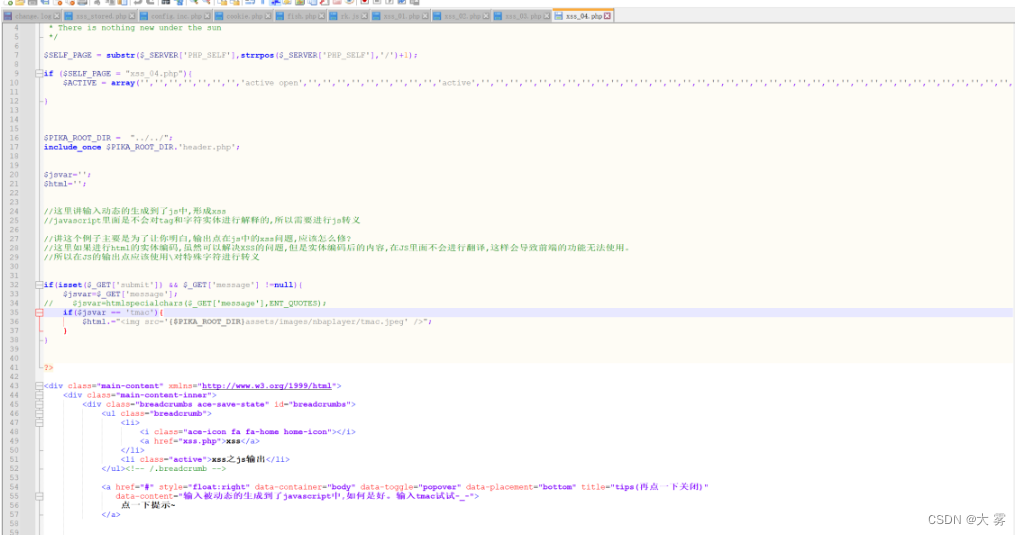The width and height of the screenshot is (1021, 535).
Task: Click the '$SELF_PAGE = substr' statement on line 7
Action: 231,55
